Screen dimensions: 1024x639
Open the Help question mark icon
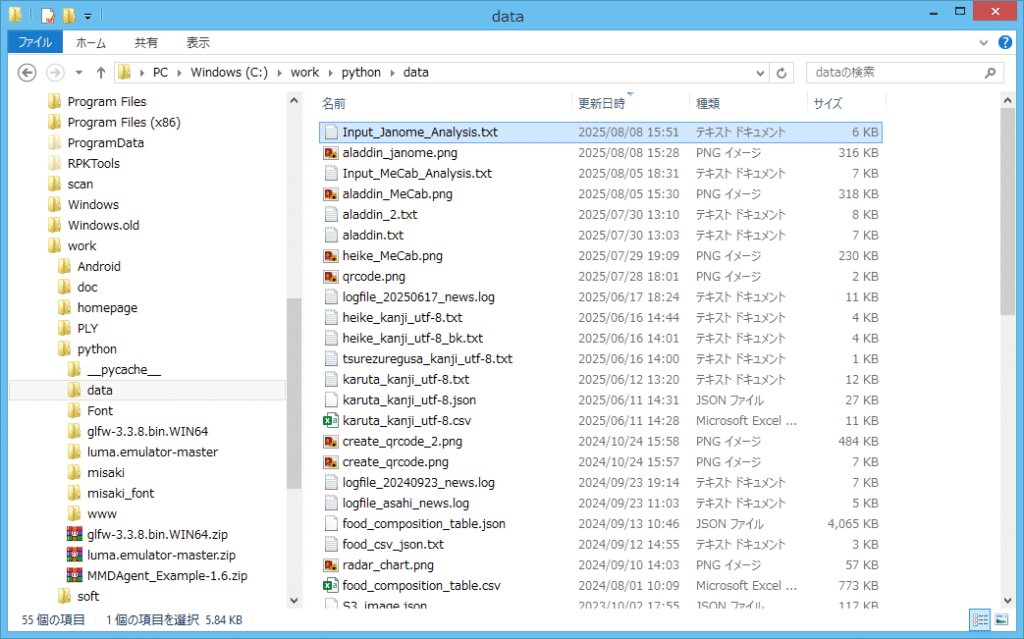click(1005, 43)
